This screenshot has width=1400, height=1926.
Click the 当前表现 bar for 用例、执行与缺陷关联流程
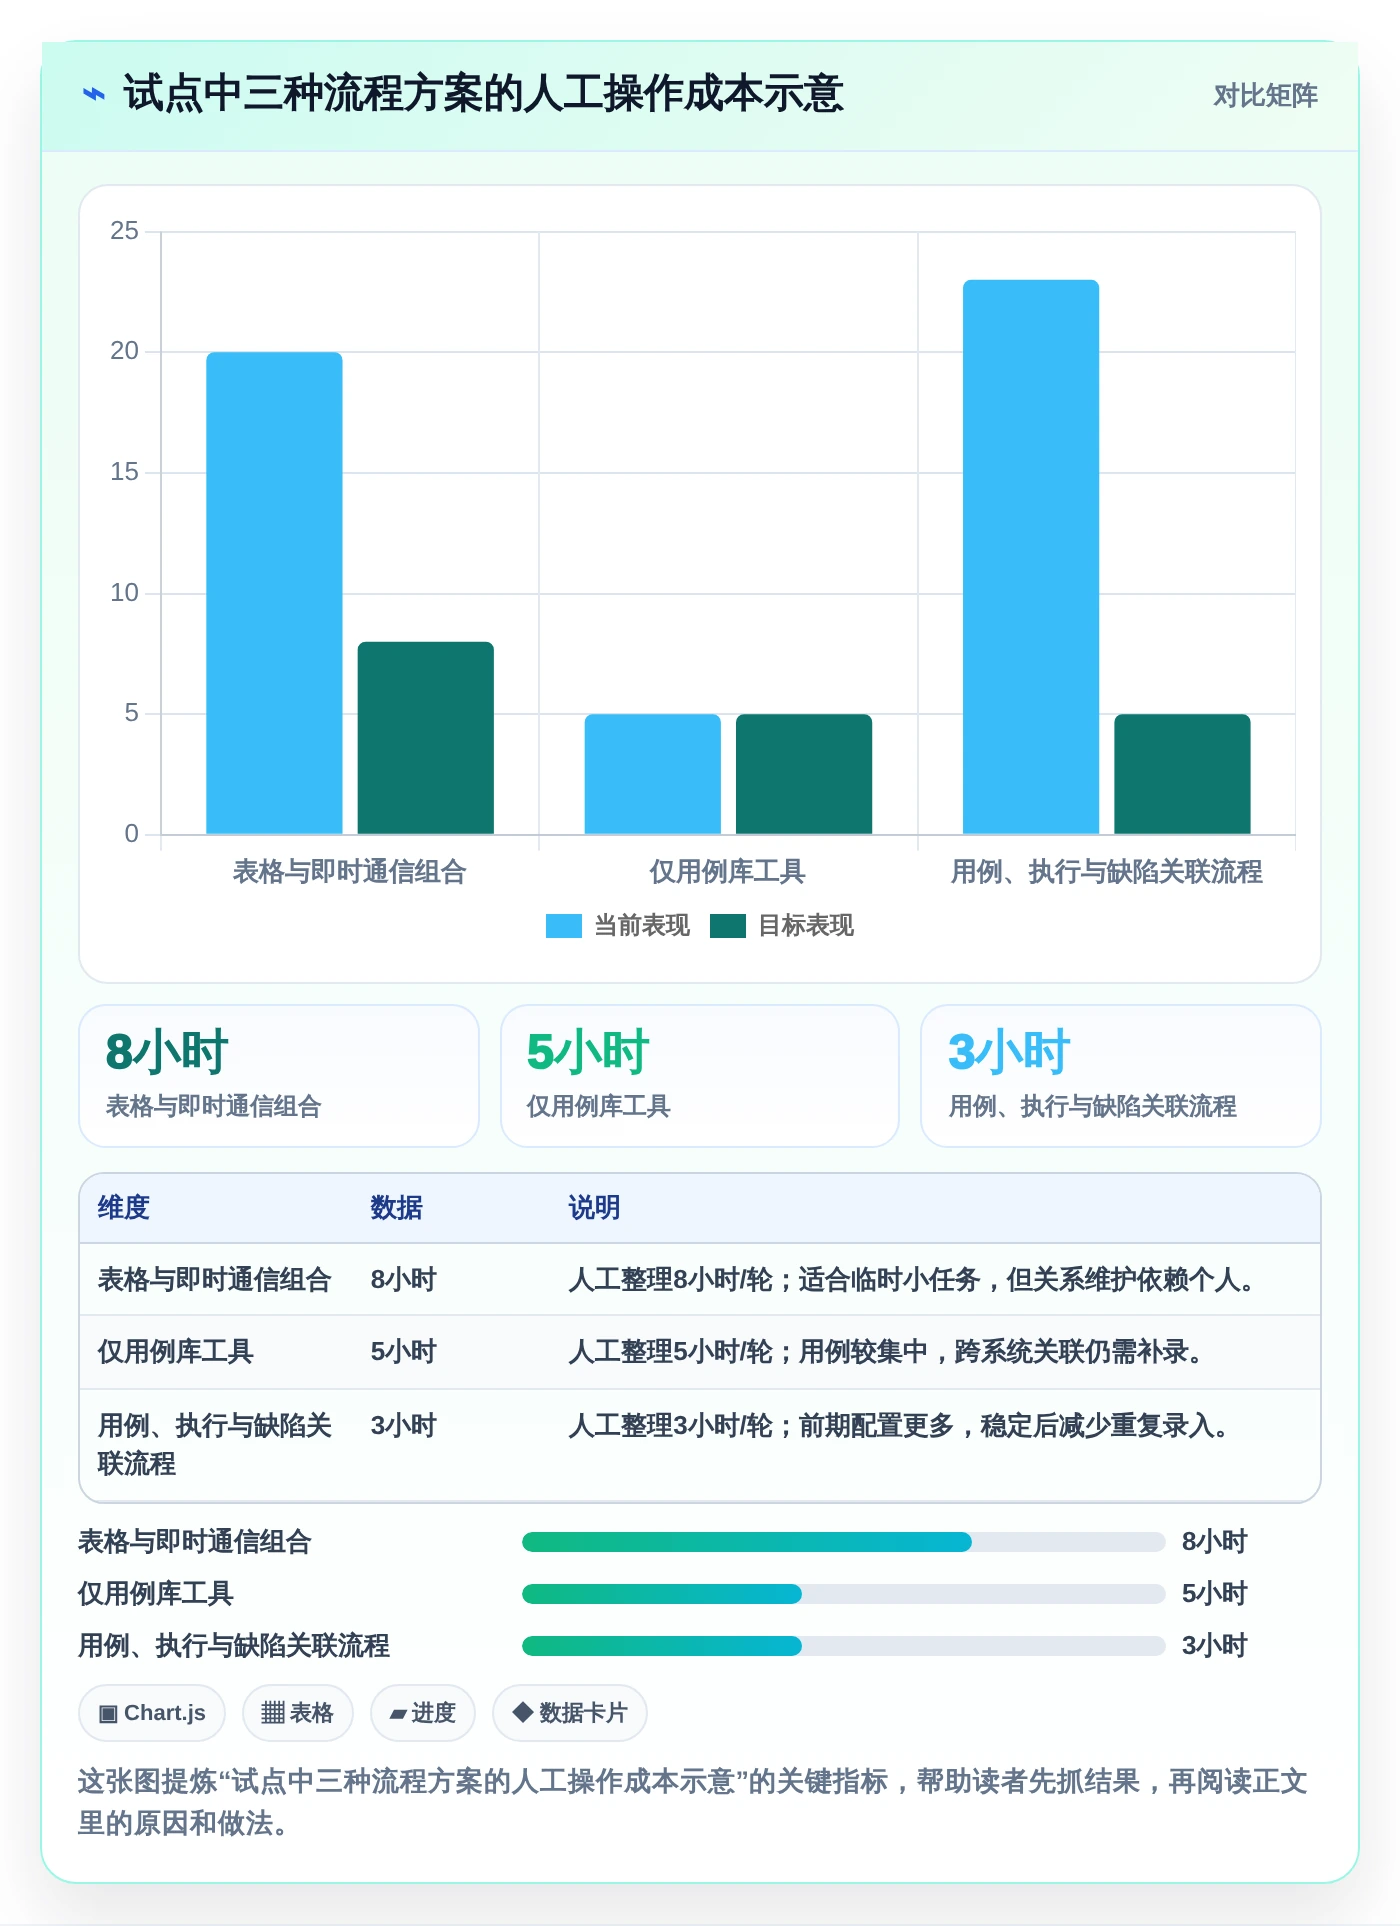[x=1031, y=557]
